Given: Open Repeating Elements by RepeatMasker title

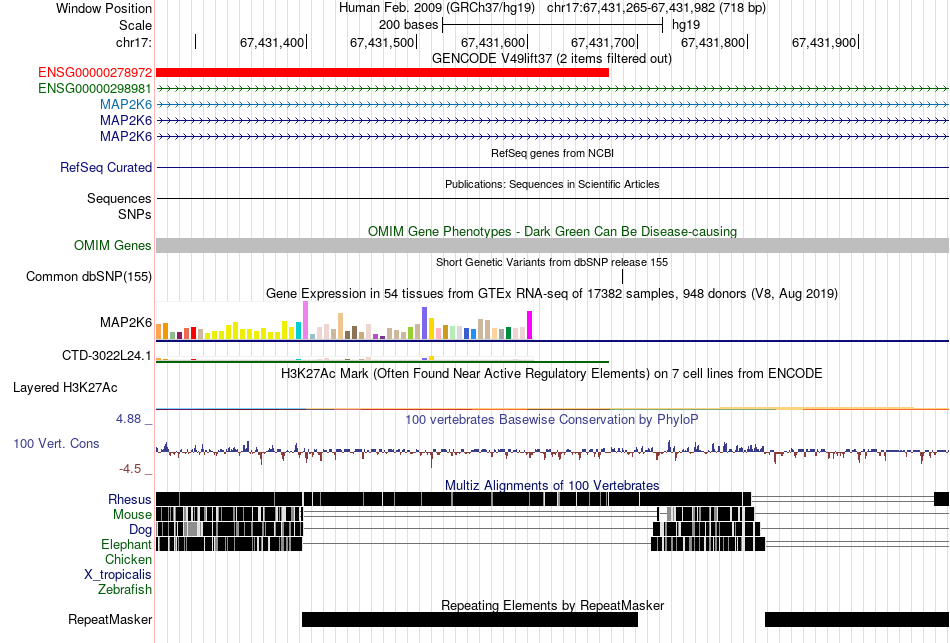Looking at the screenshot, I should pos(553,605).
